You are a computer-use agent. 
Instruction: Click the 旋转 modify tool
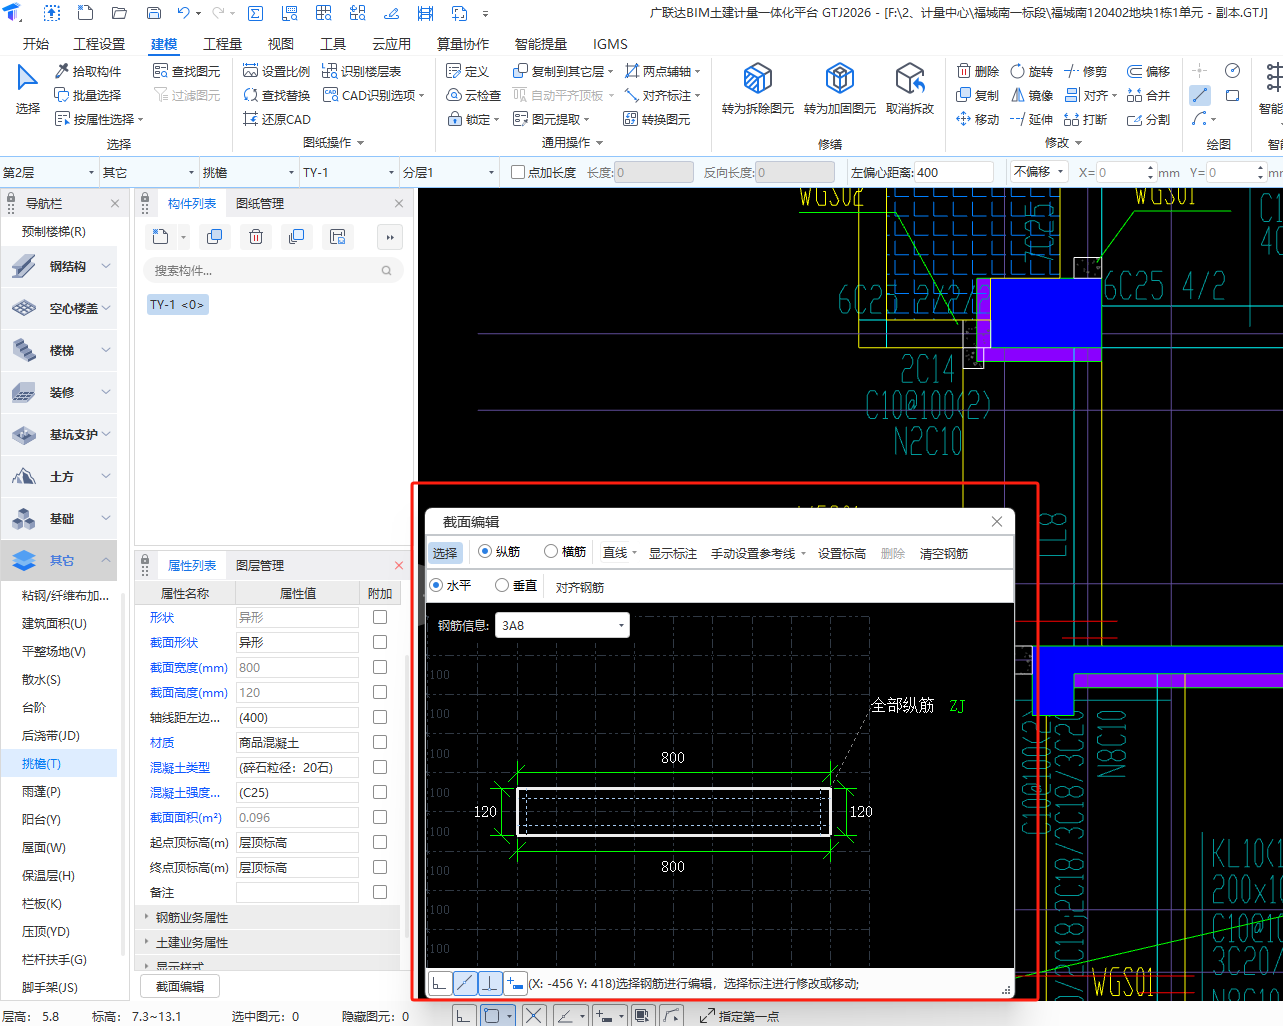click(x=1031, y=71)
